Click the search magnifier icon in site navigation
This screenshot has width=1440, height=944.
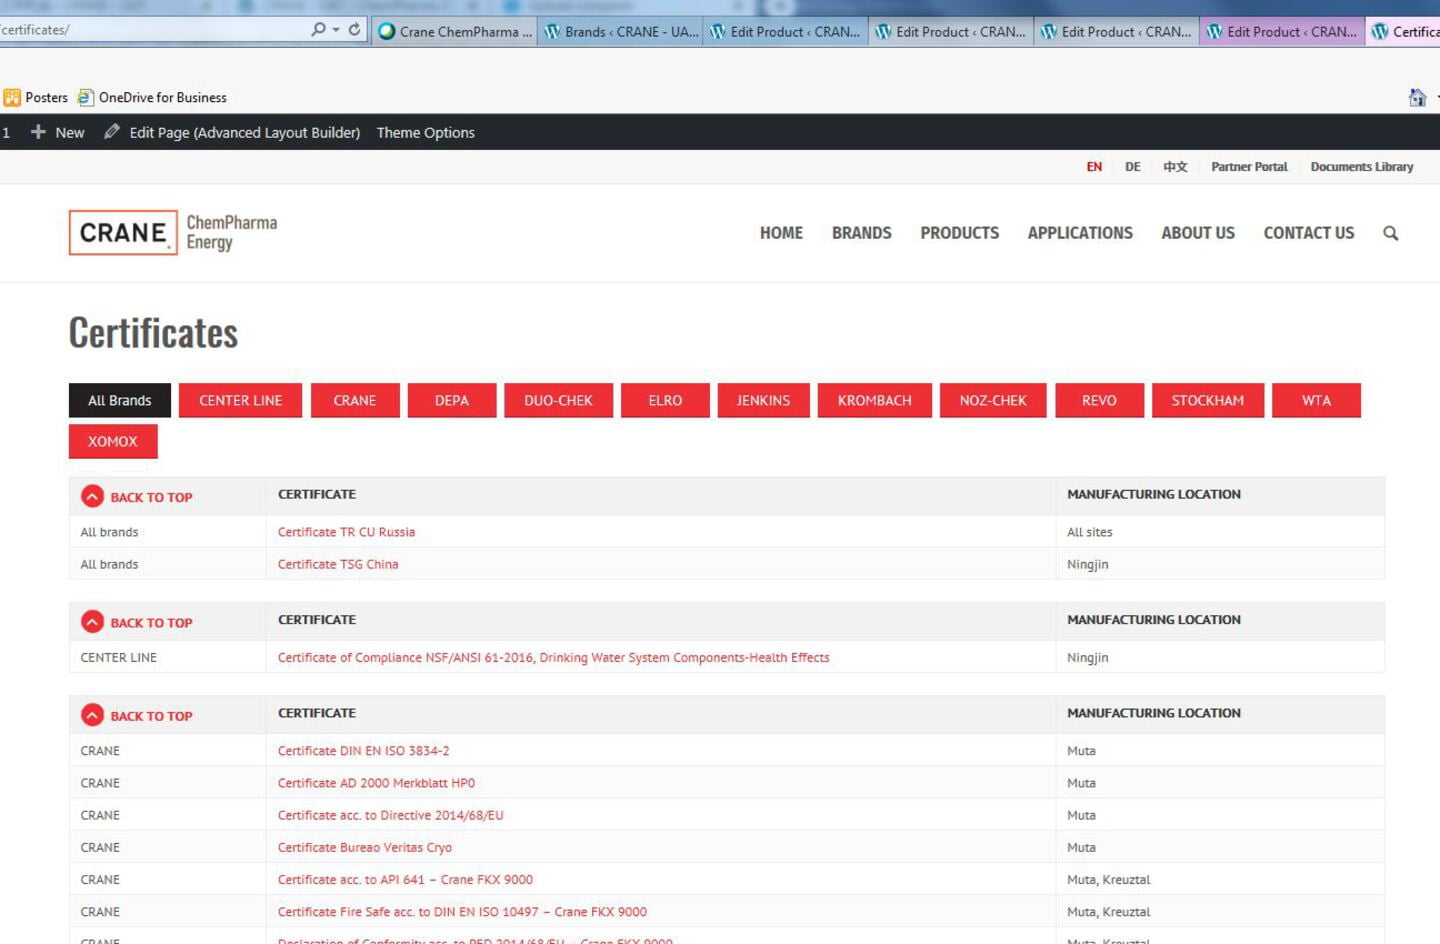point(1390,233)
